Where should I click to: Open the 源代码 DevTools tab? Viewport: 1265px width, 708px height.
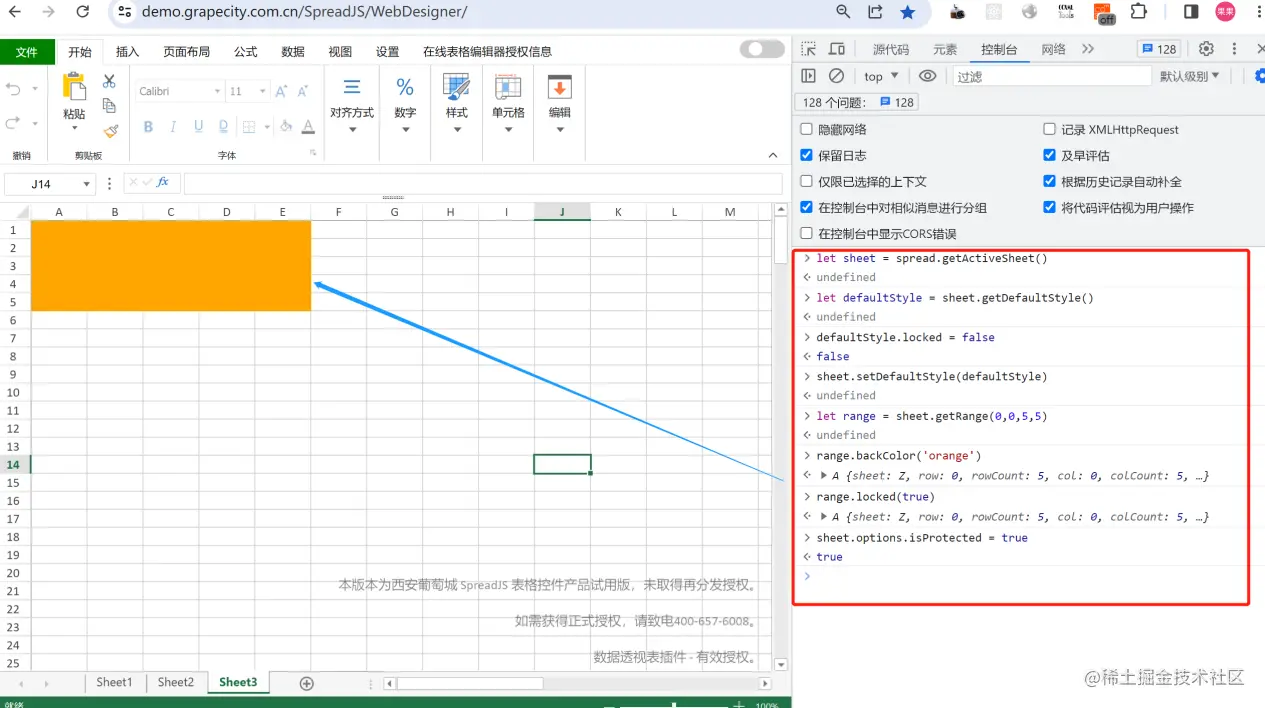[891, 49]
